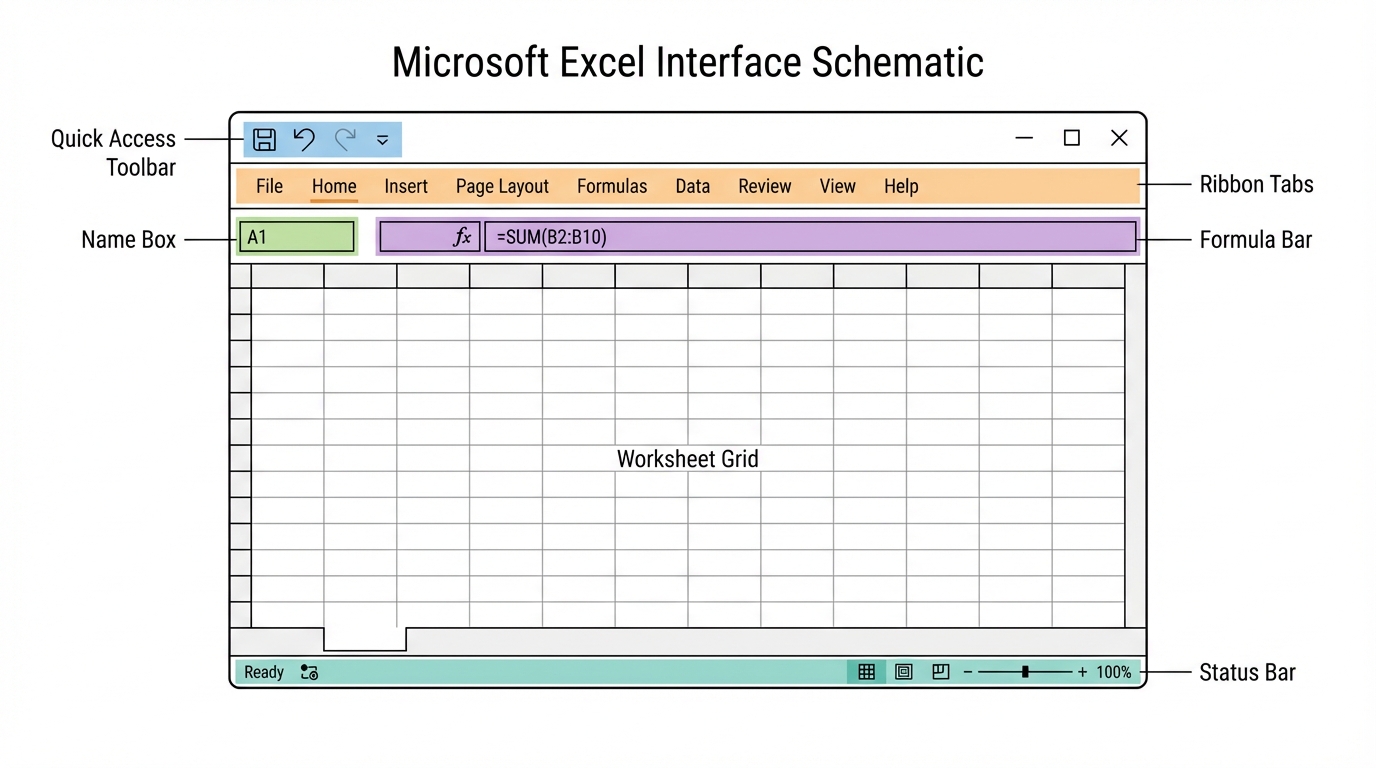The image size is (1376, 768).
Task: Open the Formulas ribbon tab
Action: click(x=612, y=186)
